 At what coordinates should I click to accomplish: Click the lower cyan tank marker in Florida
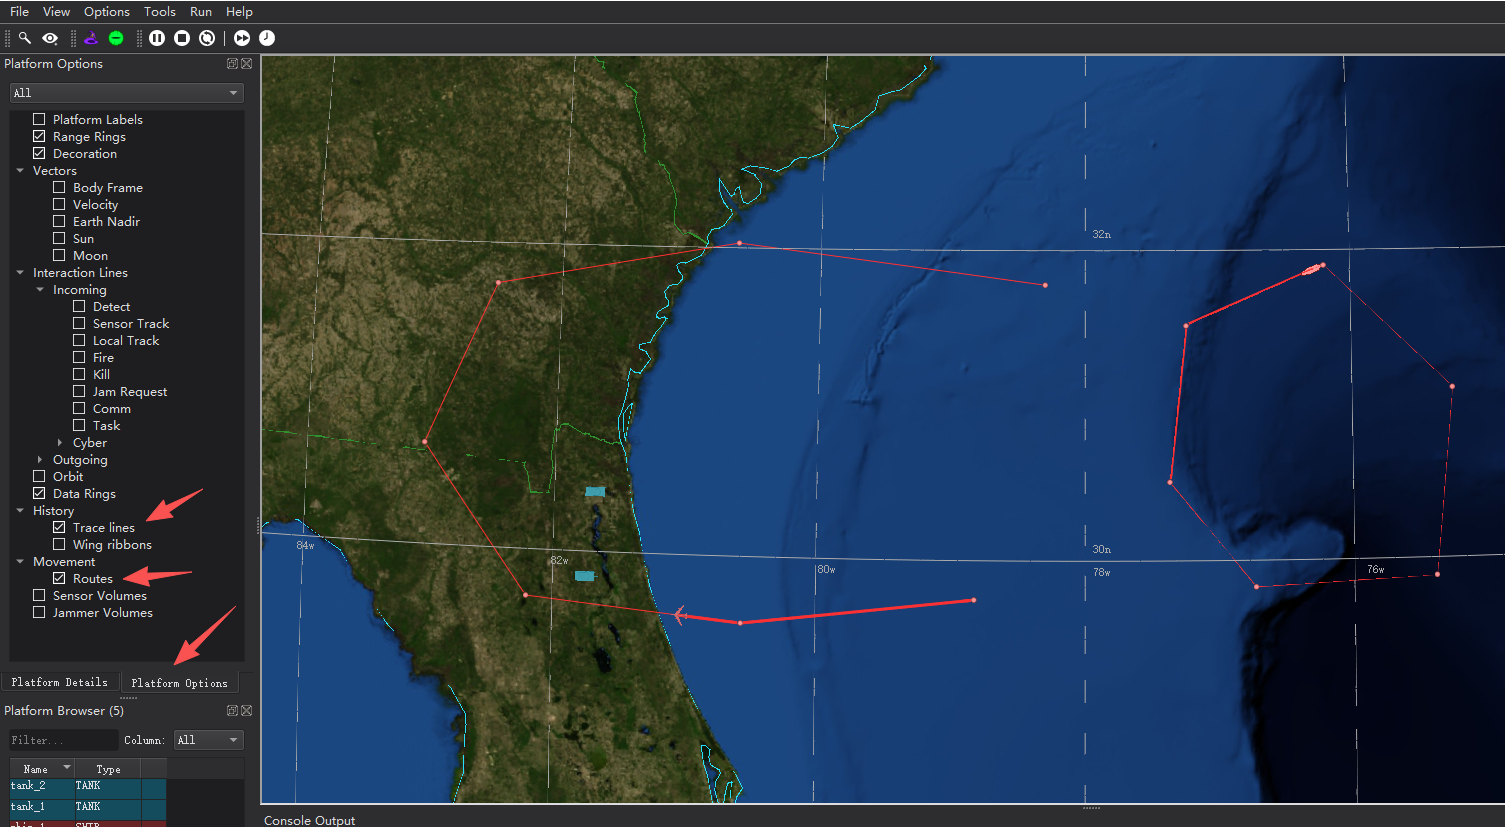(585, 576)
